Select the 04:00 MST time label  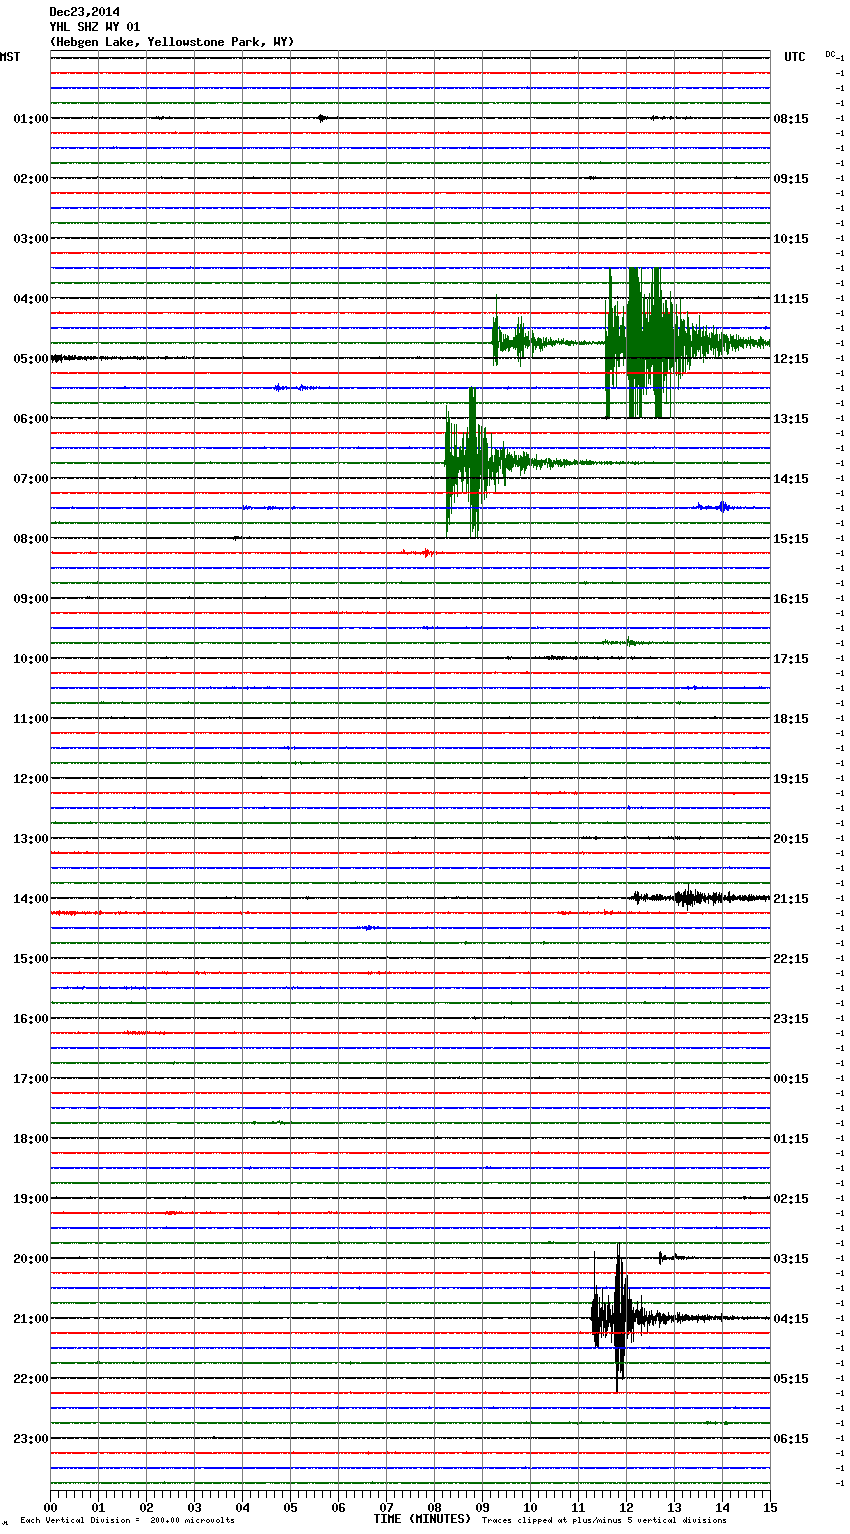31,299
